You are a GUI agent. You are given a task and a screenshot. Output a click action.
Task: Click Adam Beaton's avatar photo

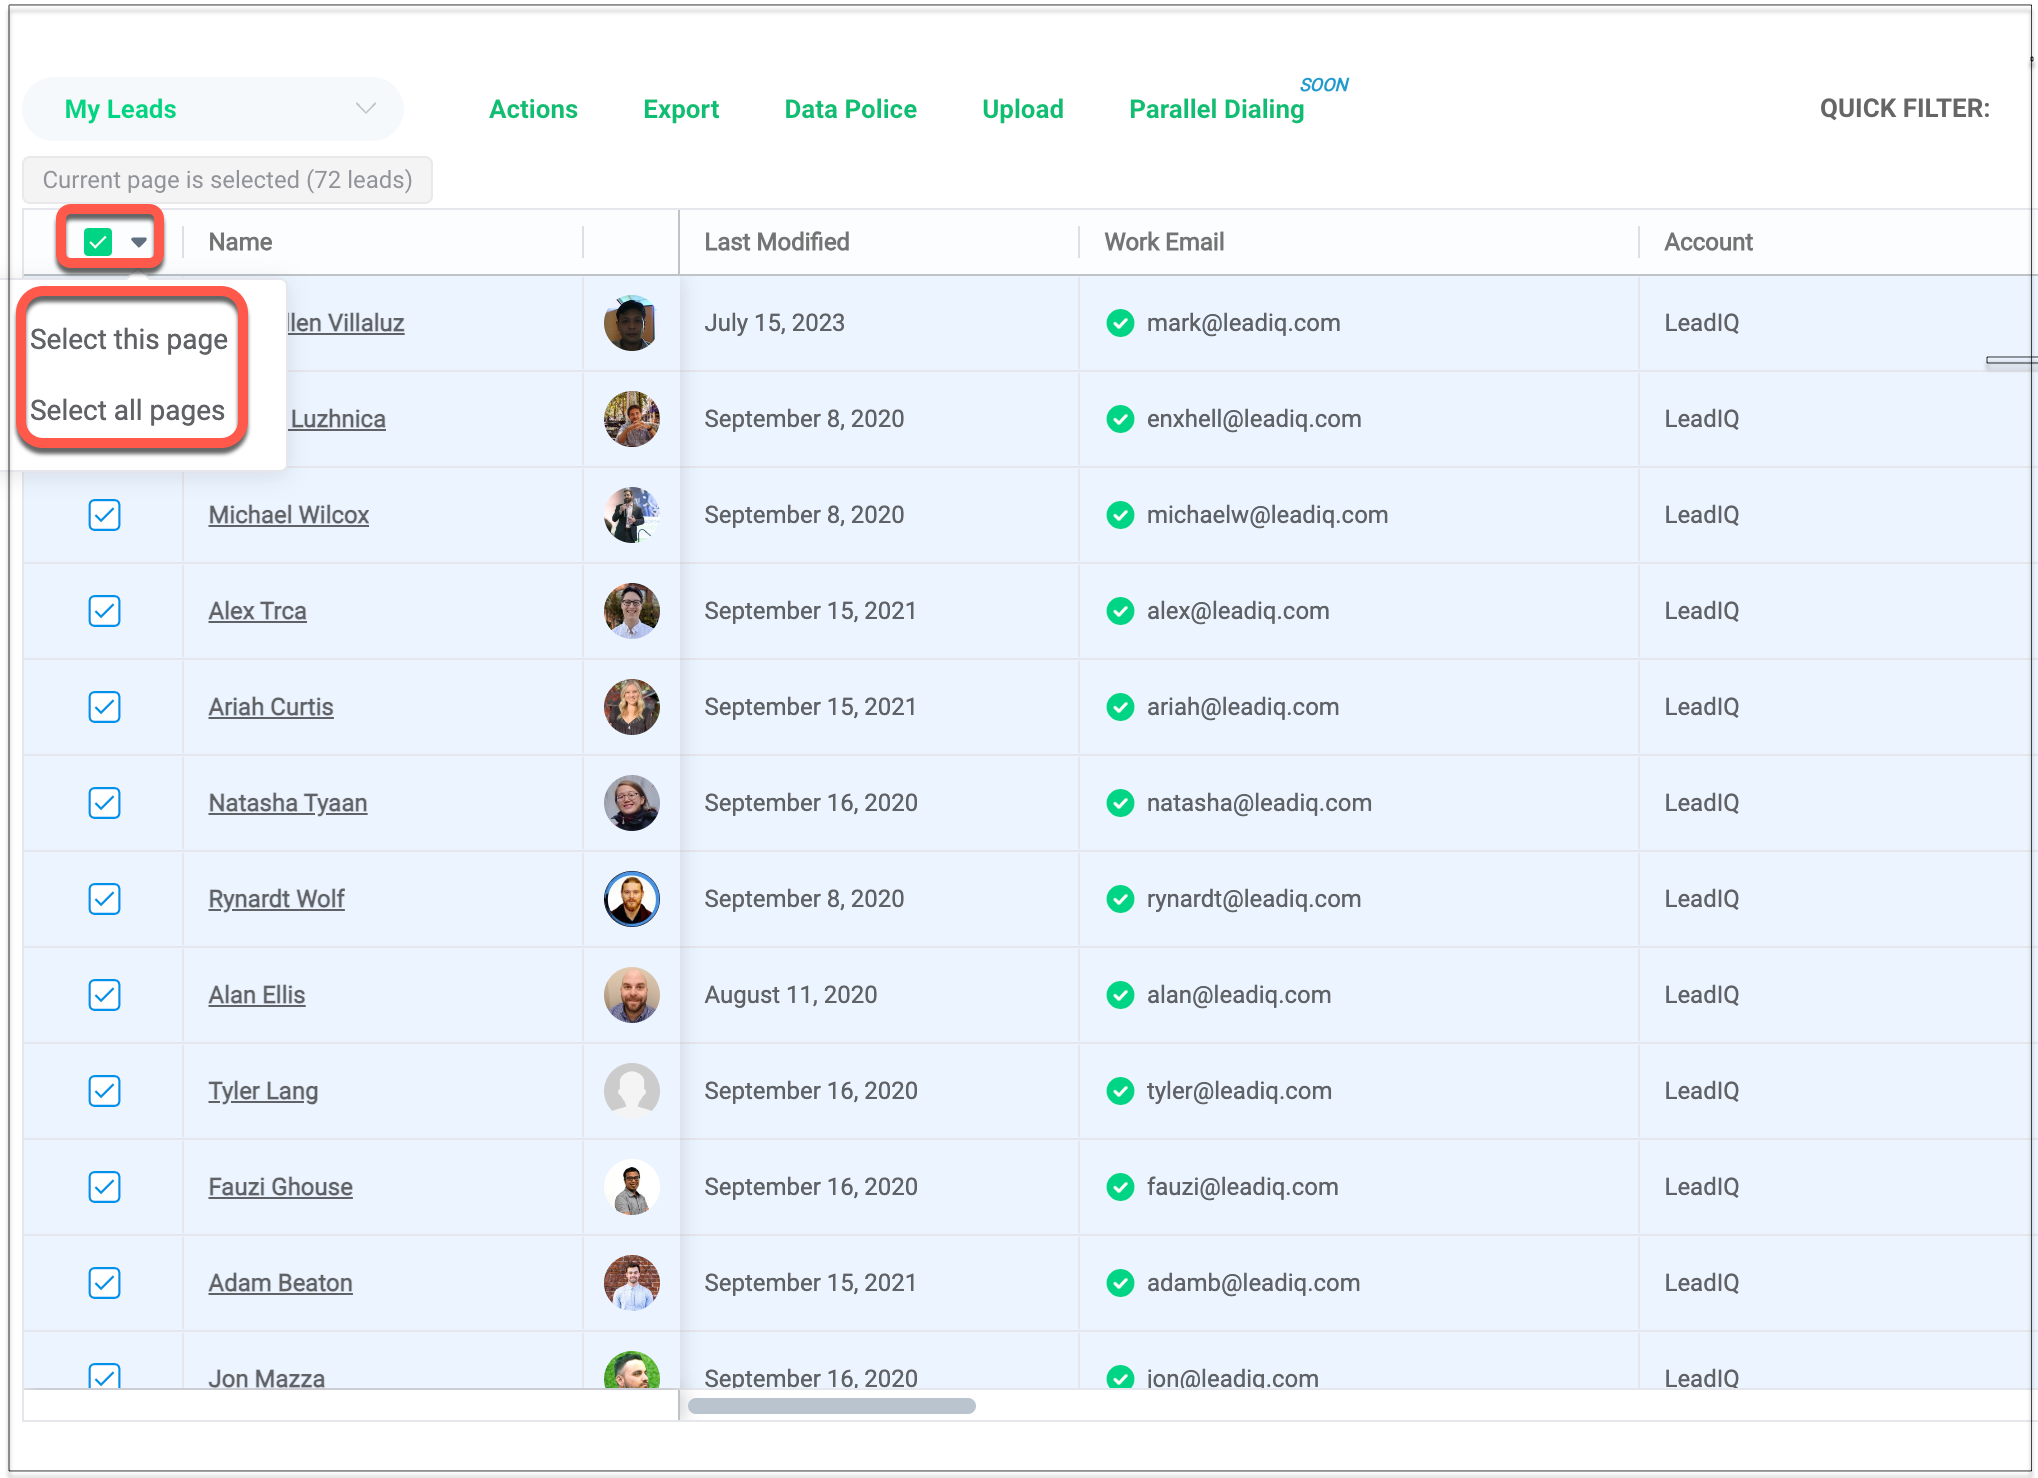(631, 1283)
